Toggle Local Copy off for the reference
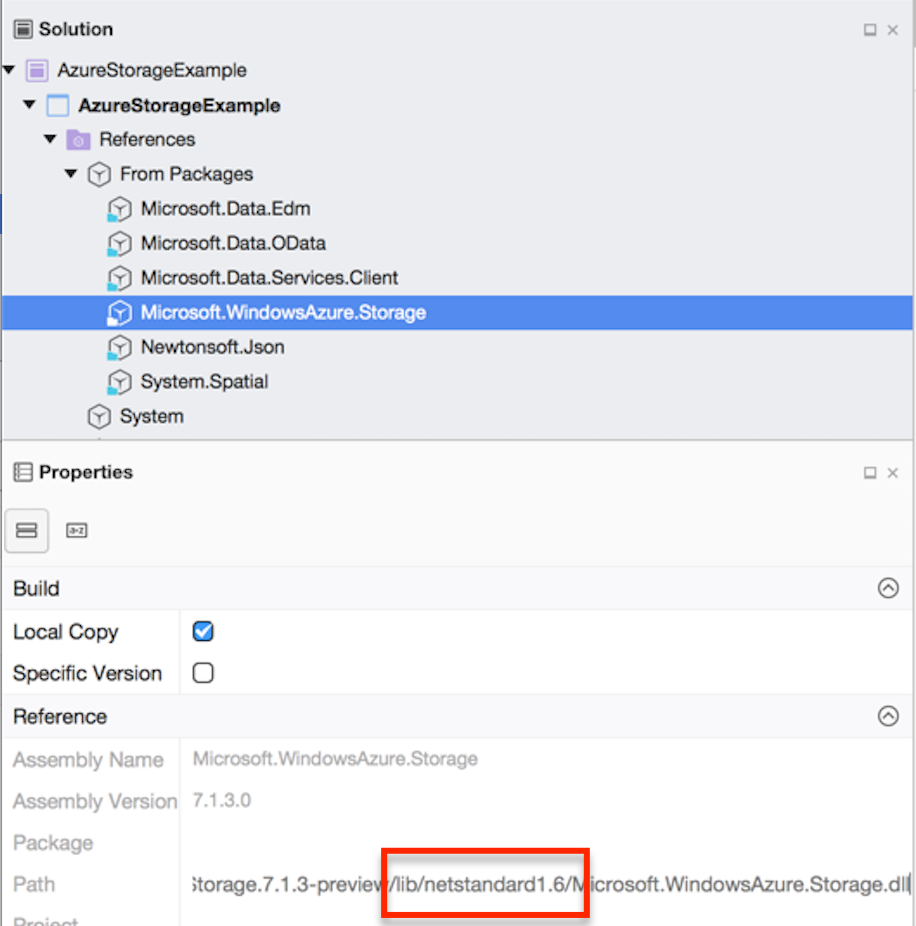The image size is (916, 926). [x=203, y=631]
